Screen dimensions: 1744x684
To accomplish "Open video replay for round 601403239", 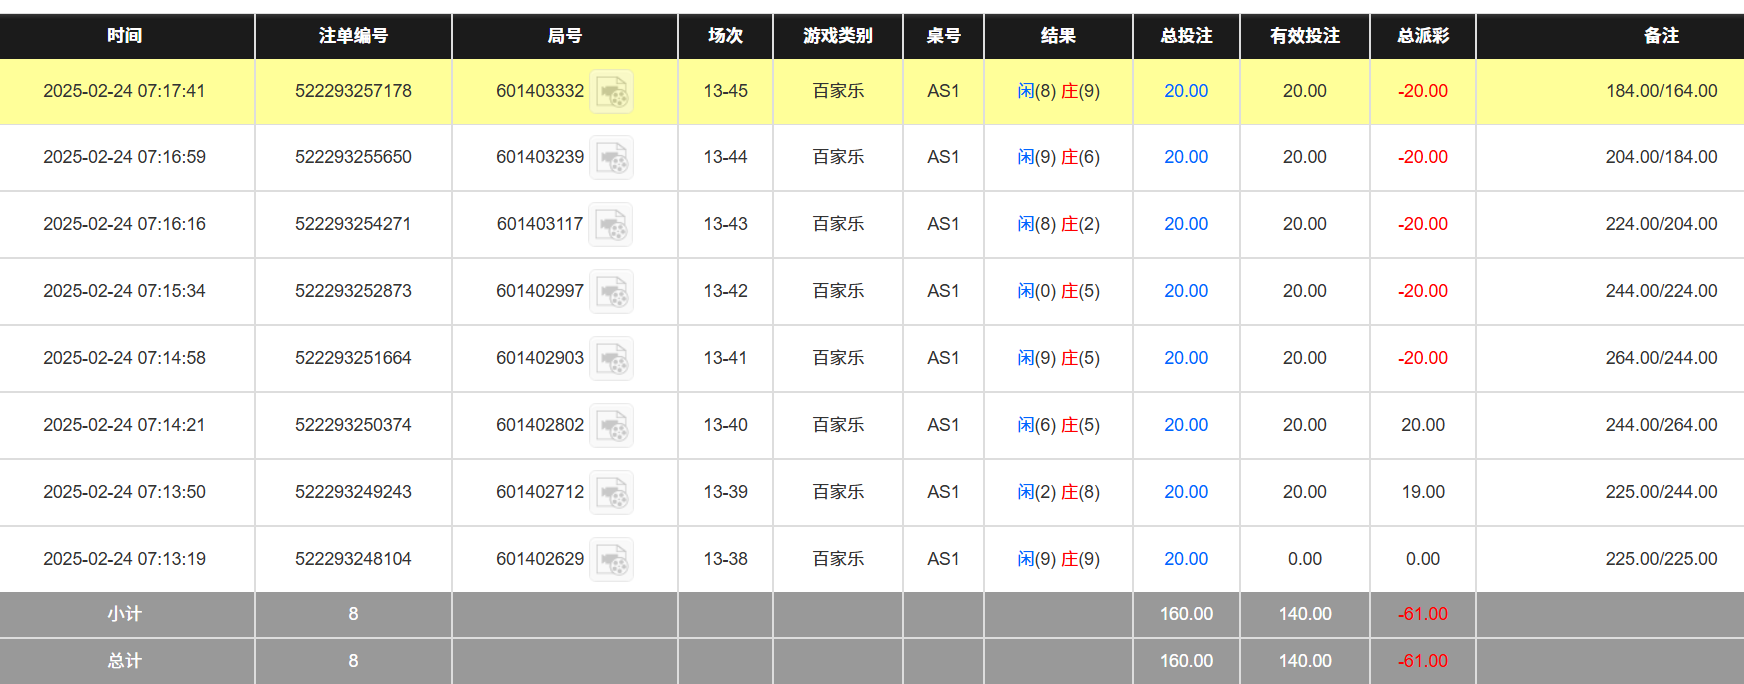I will pos(611,158).
